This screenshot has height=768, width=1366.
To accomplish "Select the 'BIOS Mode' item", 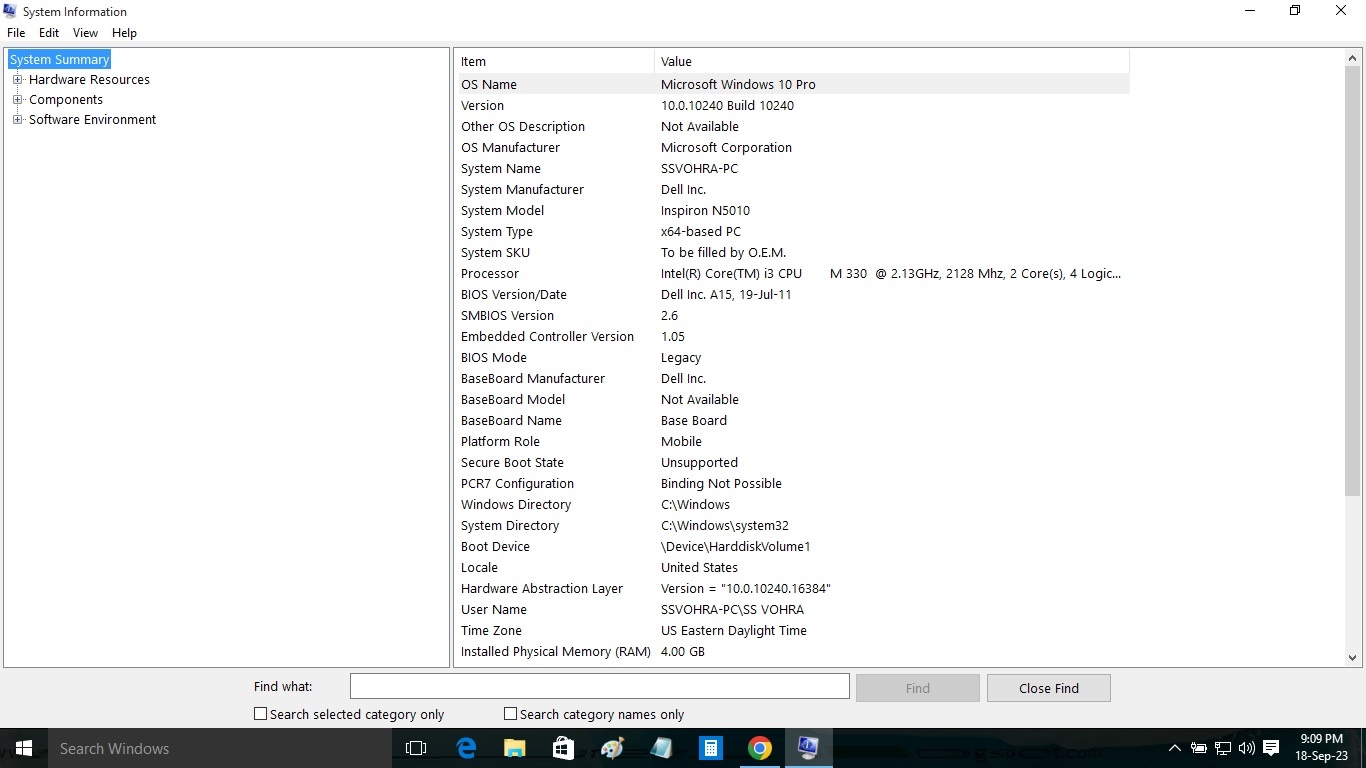I will click(494, 358).
